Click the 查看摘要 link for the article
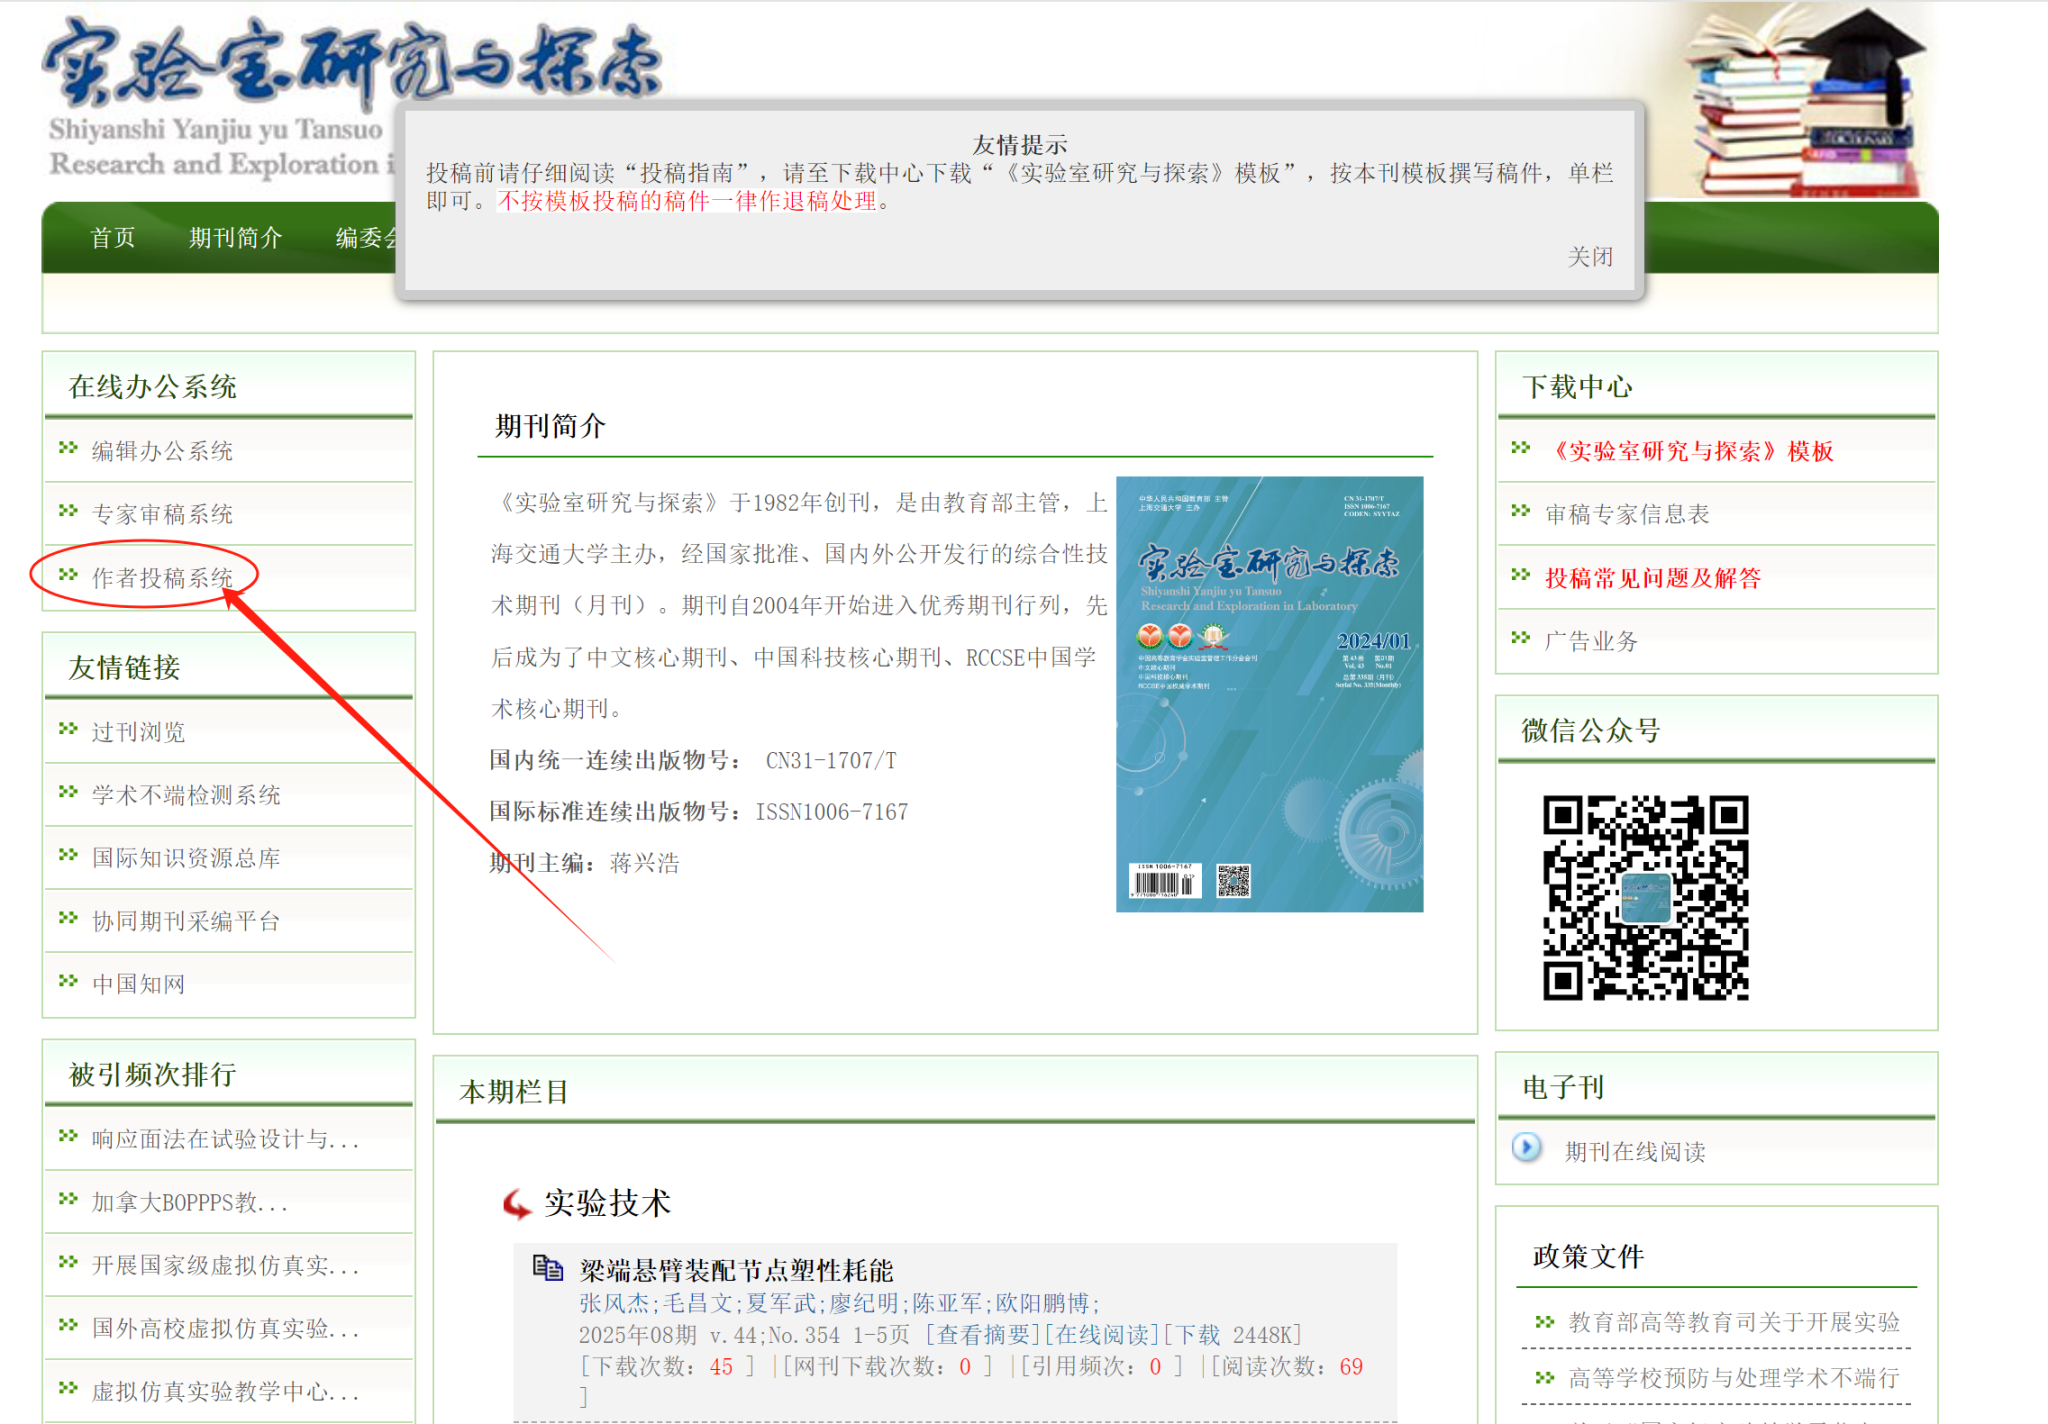 point(983,1335)
